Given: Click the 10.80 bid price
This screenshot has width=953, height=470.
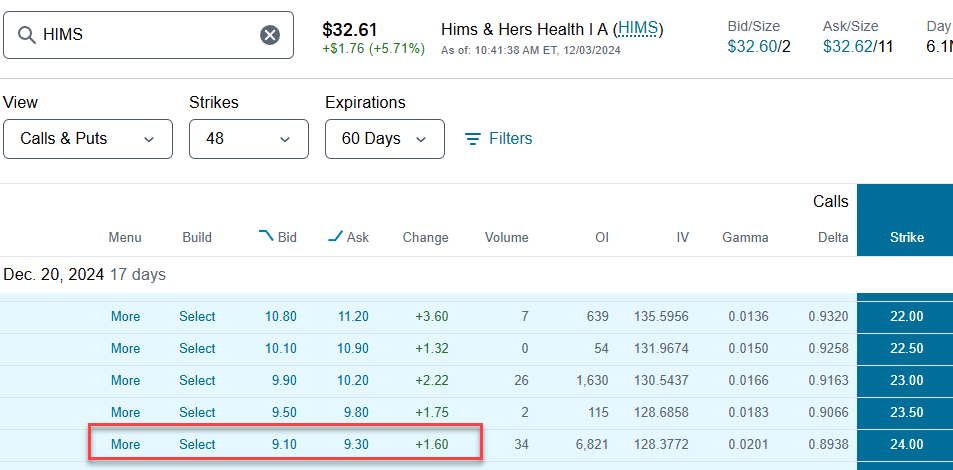Looking at the screenshot, I should tap(281, 317).
